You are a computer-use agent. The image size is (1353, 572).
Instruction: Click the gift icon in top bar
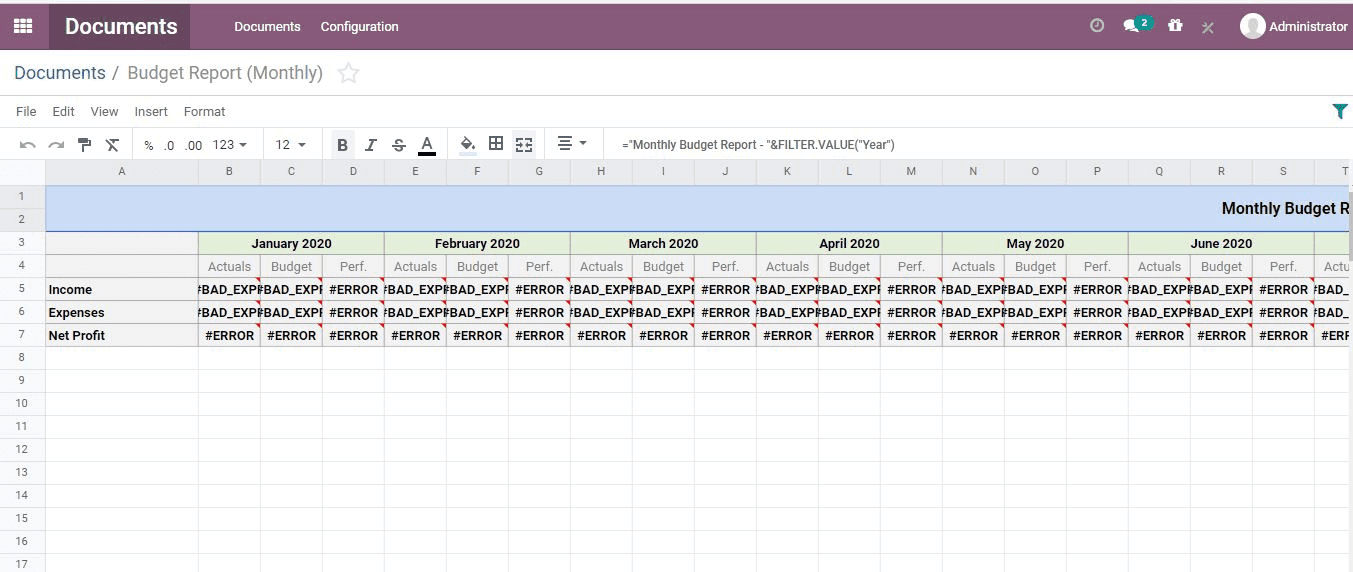click(1175, 25)
